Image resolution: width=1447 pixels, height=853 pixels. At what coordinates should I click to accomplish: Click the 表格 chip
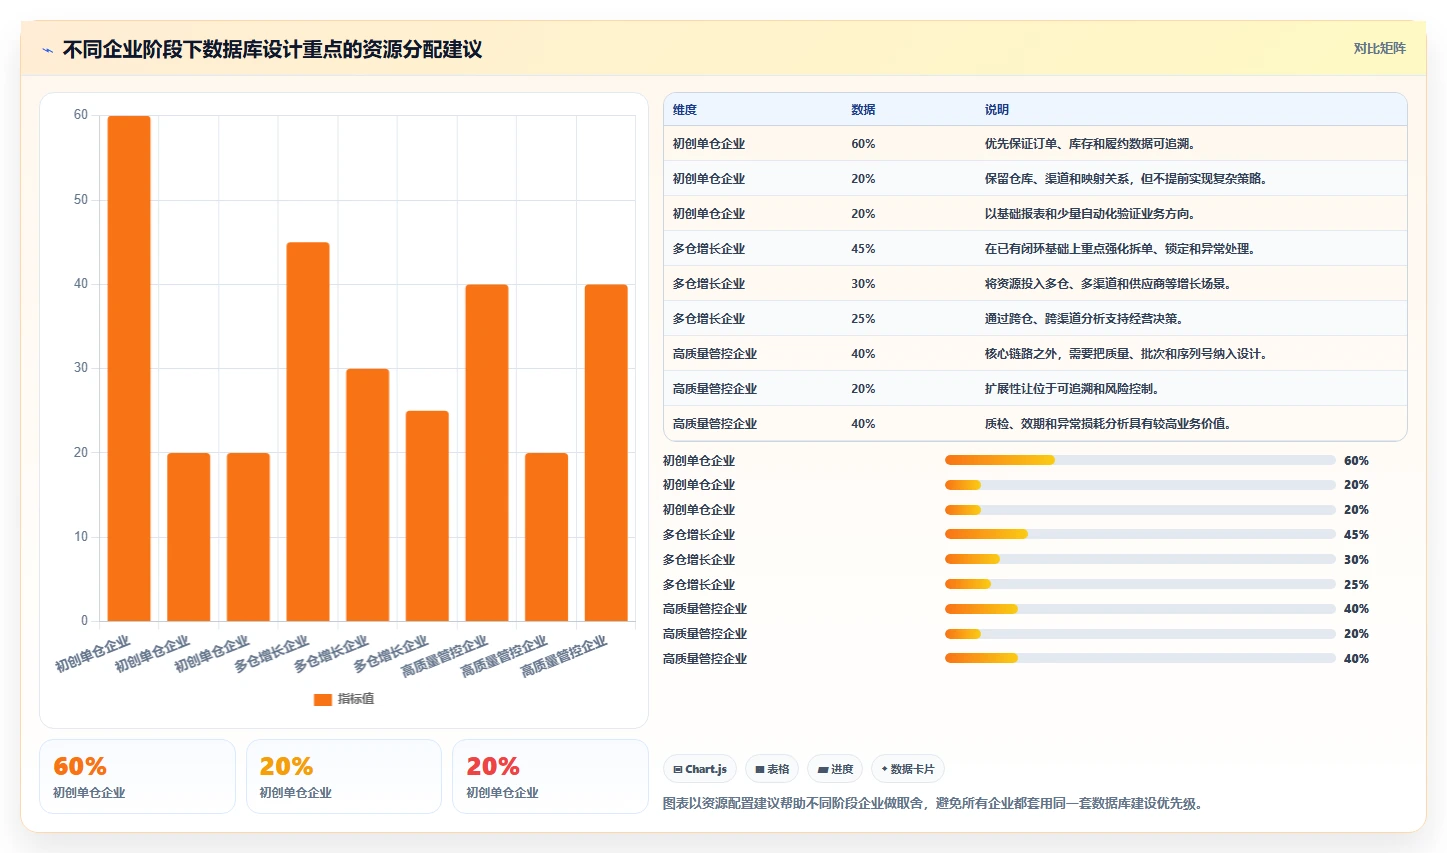(x=772, y=769)
